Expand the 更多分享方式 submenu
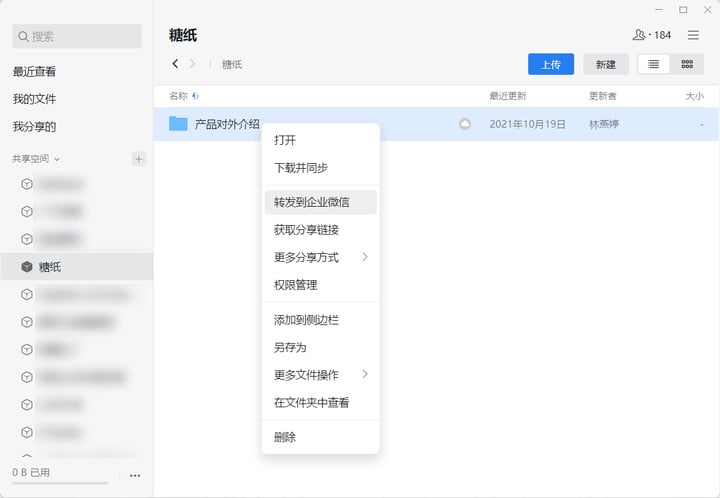Viewport: 720px width, 498px height. tap(321, 257)
